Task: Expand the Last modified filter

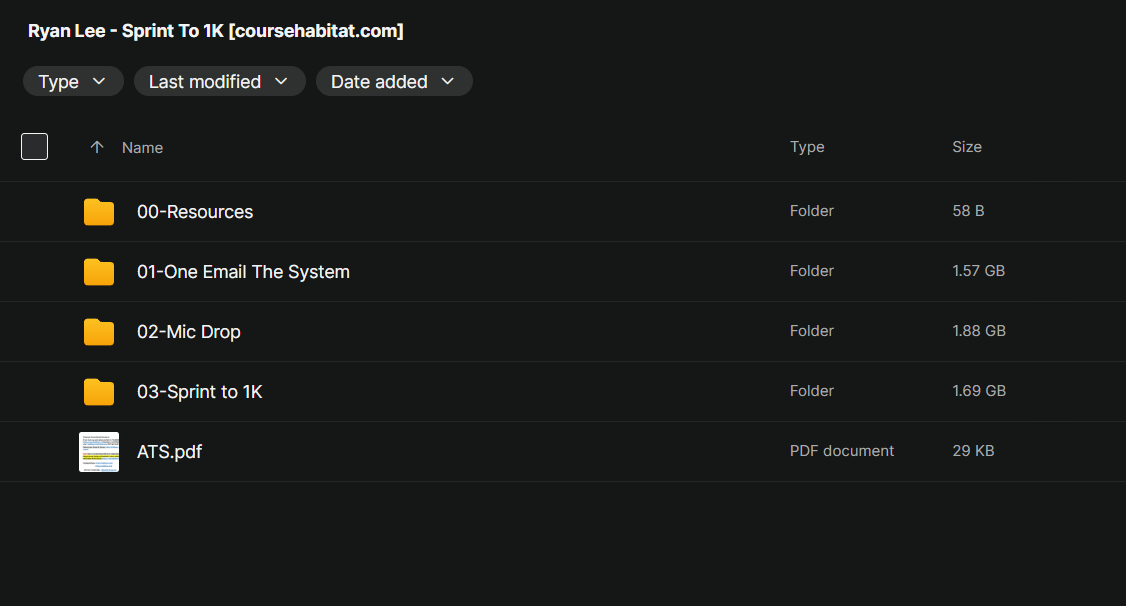Action: point(219,82)
